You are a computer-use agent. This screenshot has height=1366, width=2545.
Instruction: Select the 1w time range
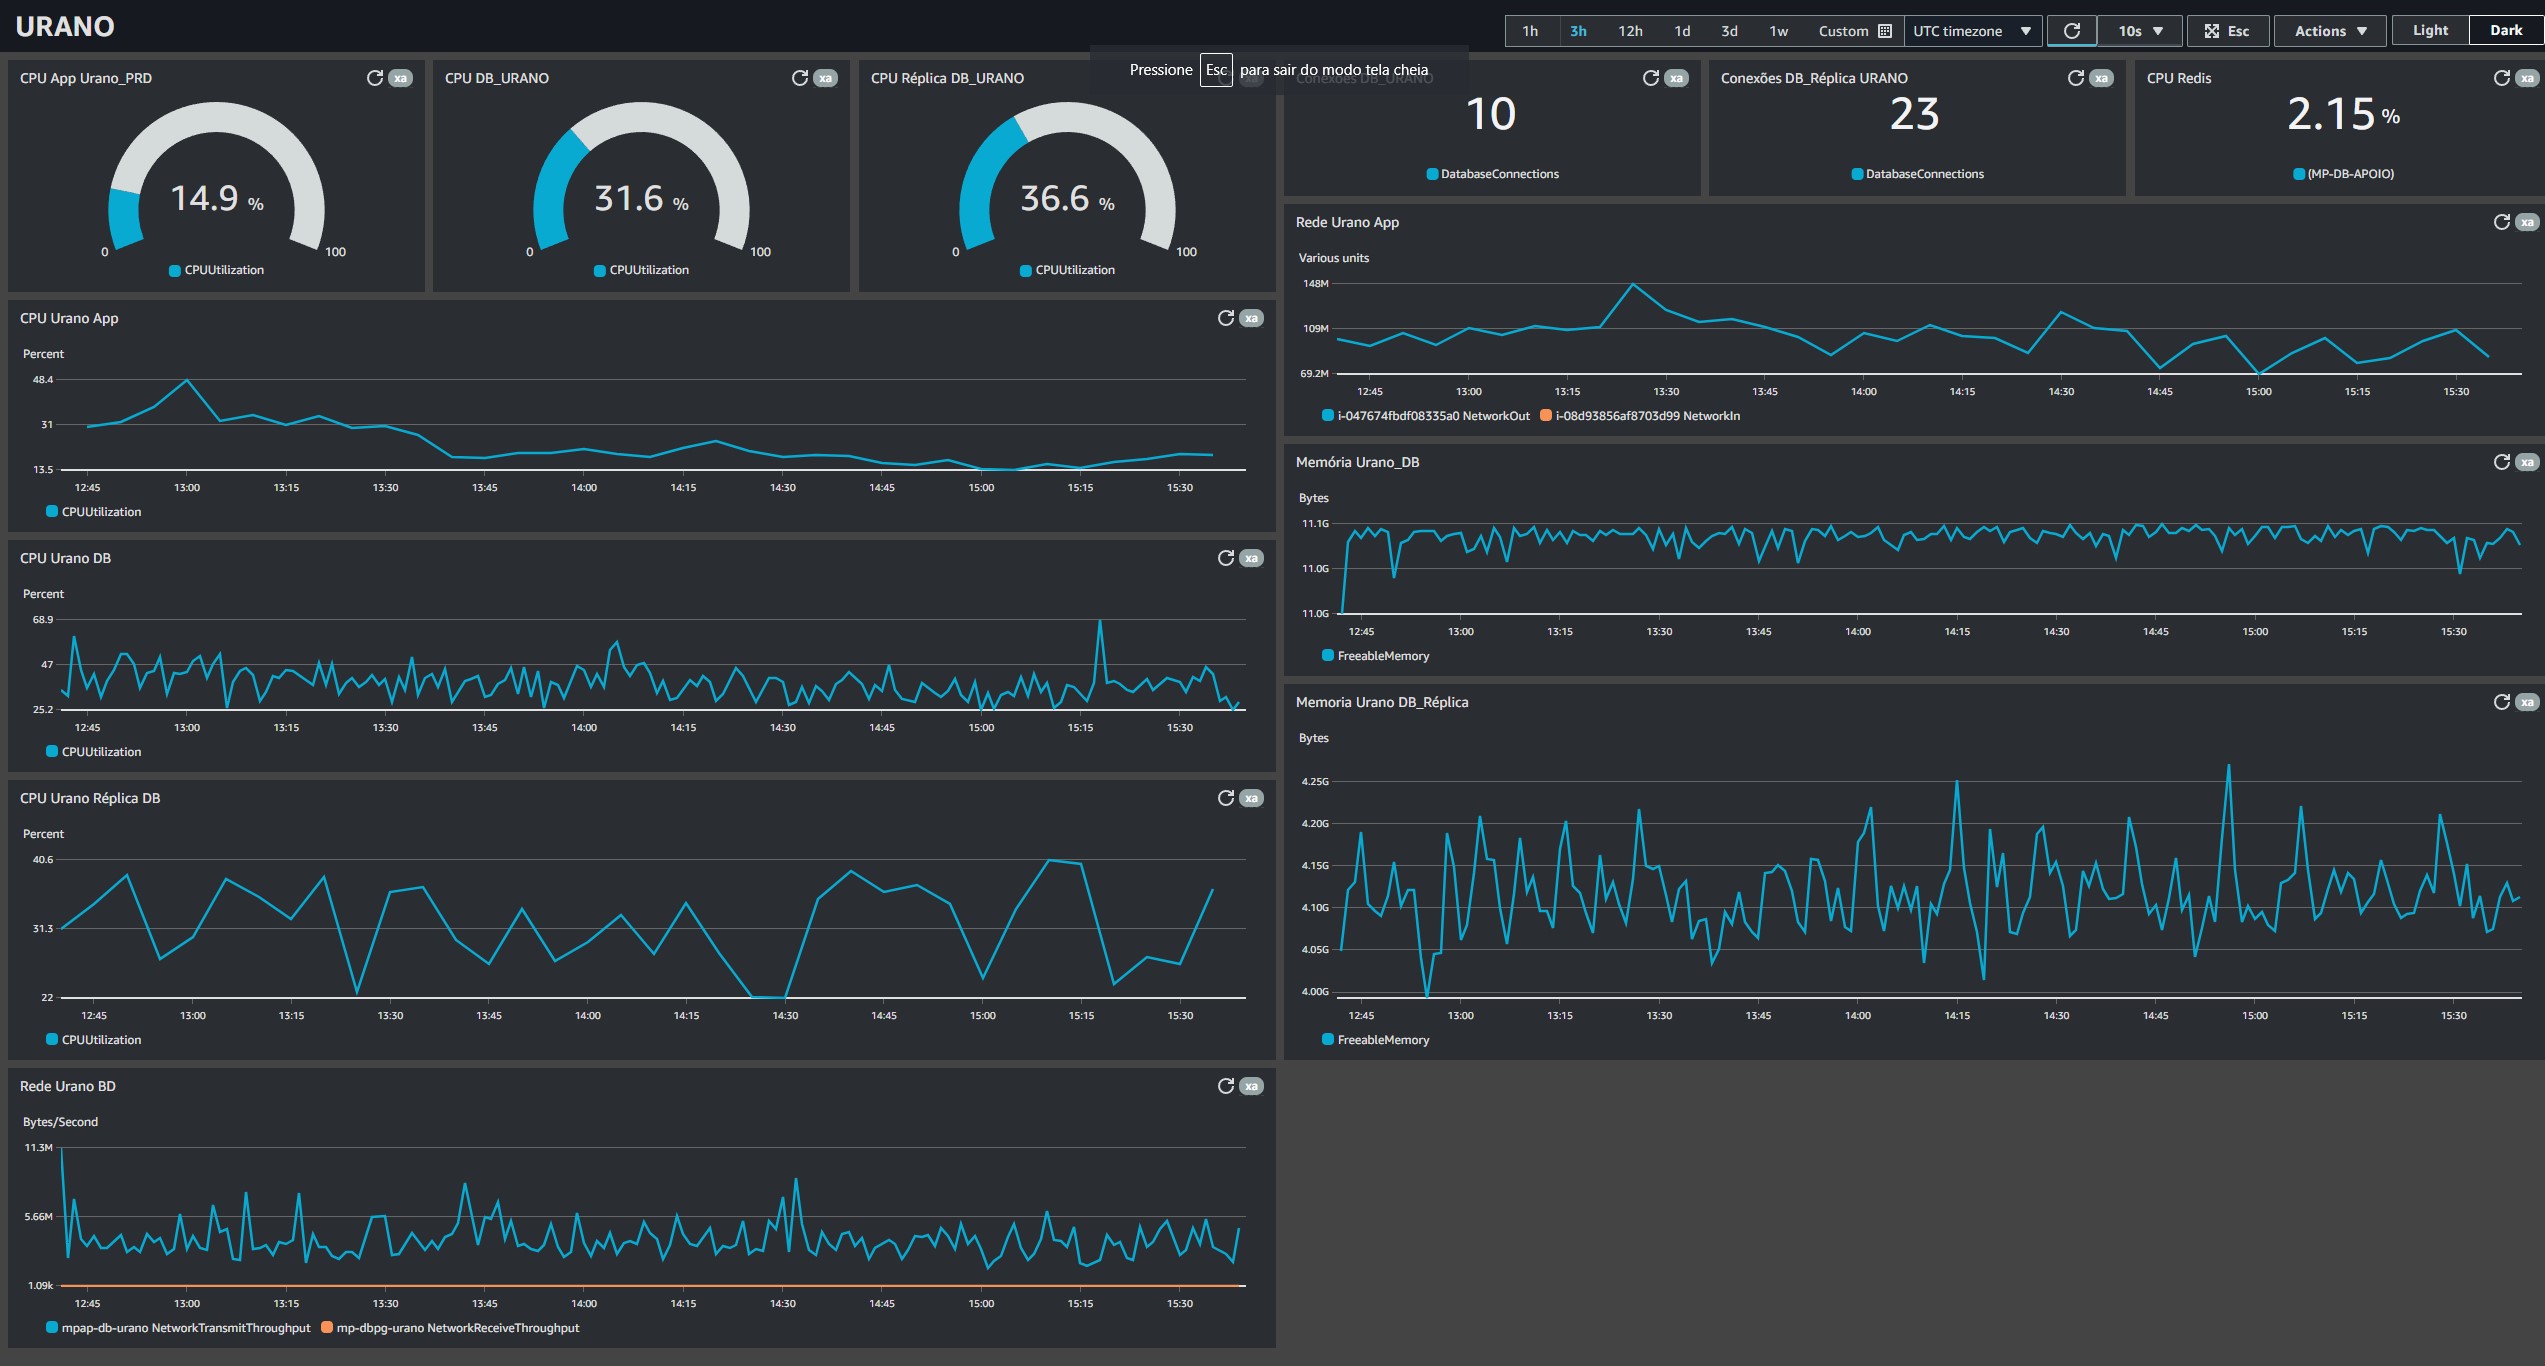[1778, 31]
